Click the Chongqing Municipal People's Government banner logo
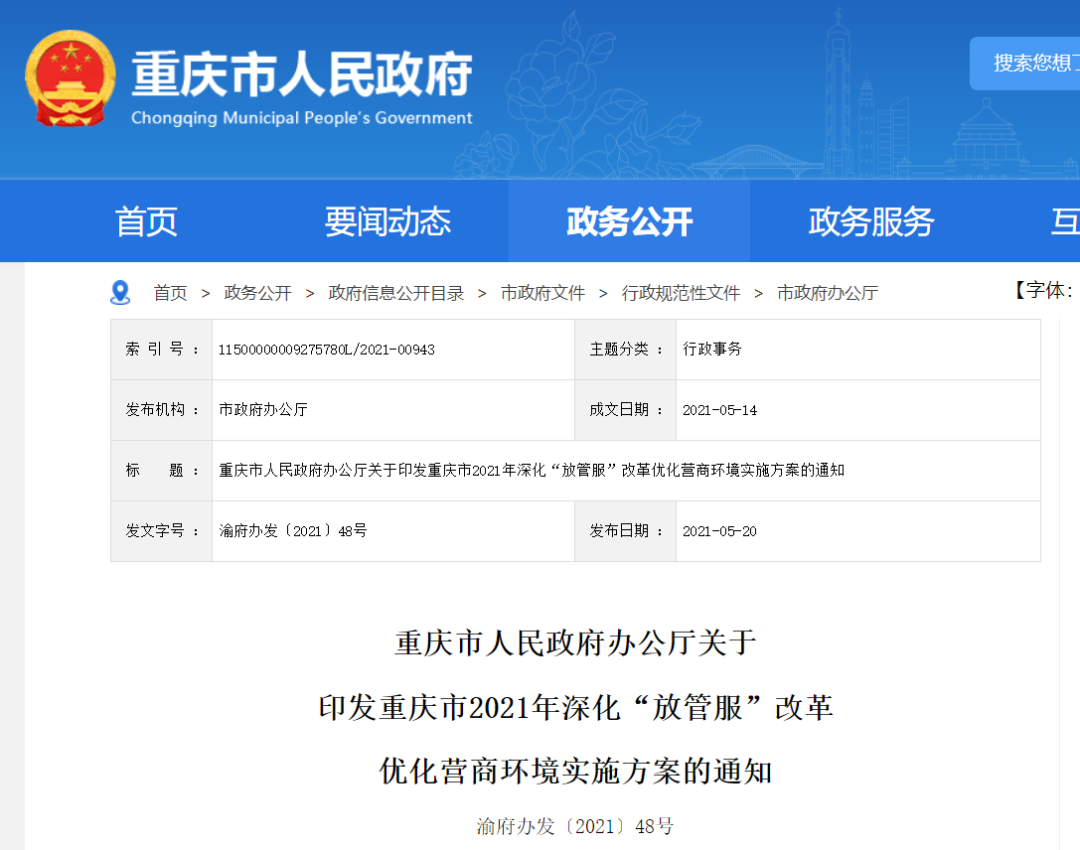The height and width of the screenshot is (850, 1080). 300,85
